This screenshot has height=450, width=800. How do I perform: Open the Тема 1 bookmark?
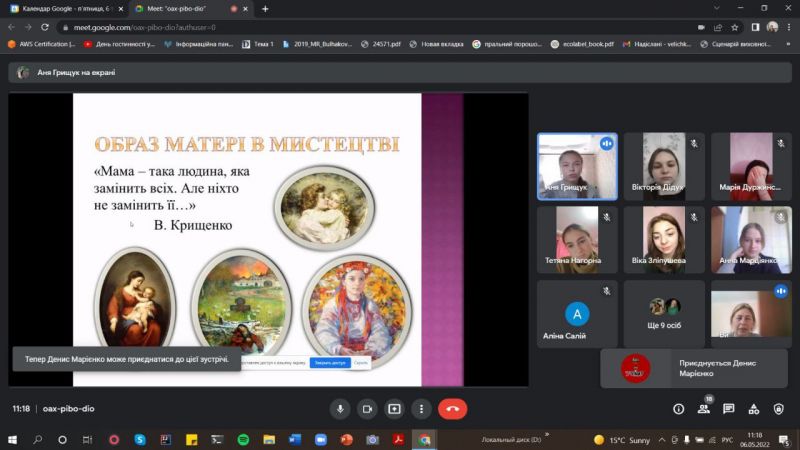click(x=258, y=44)
